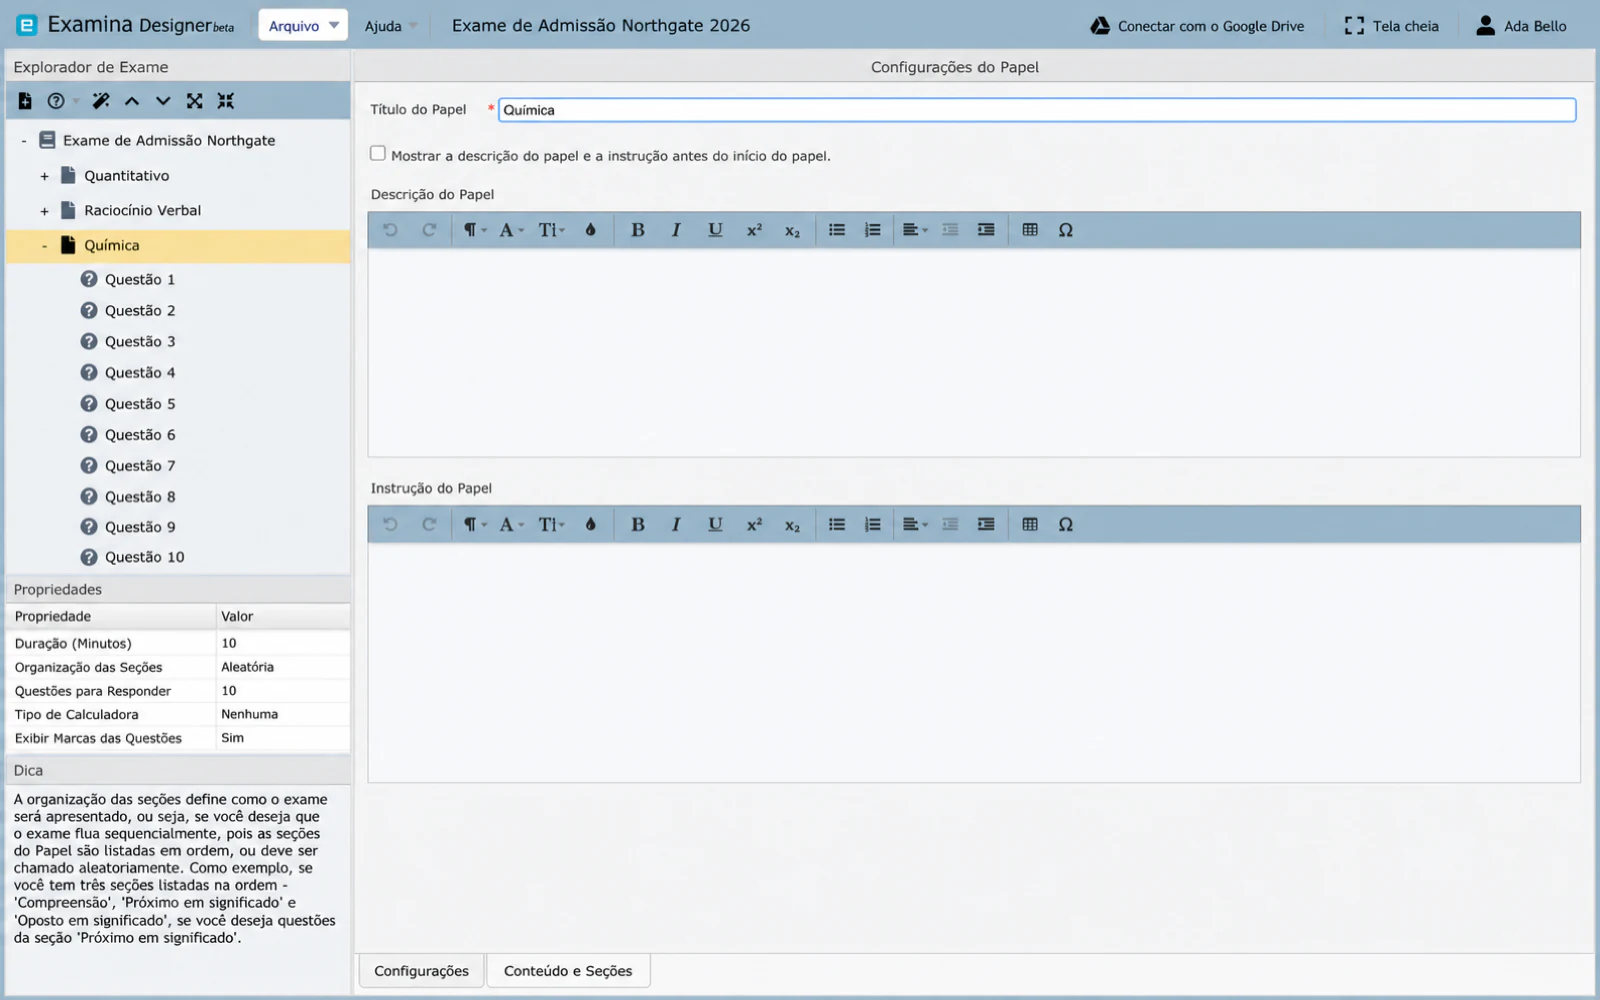1600x1000 pixels.
Task: Insert special character in Descrição do Papel editor
Action: pos(1066,230)
